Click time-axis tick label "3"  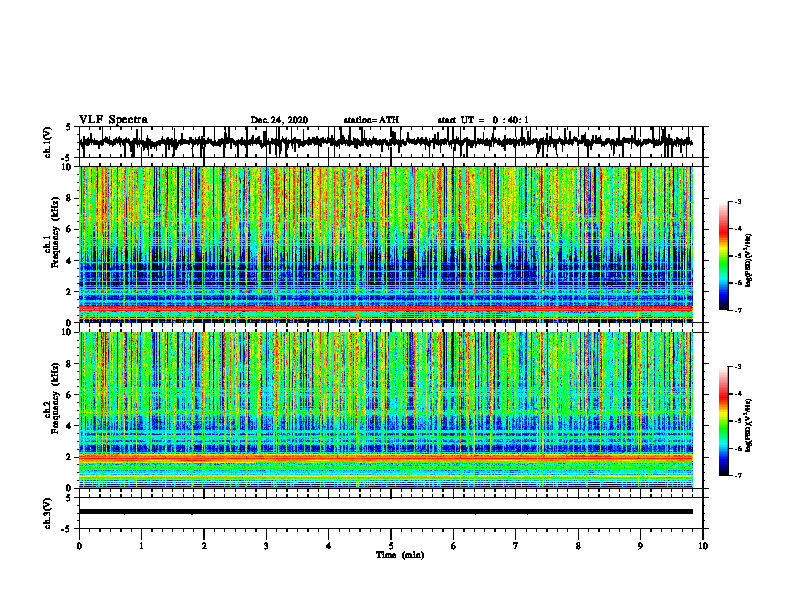pos(266,546)
